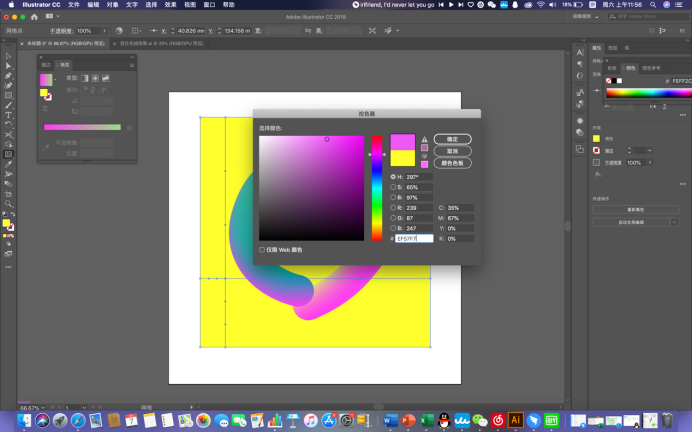
Task: Click the yellow fill swatch in Properties
Action: pos(596,139)
